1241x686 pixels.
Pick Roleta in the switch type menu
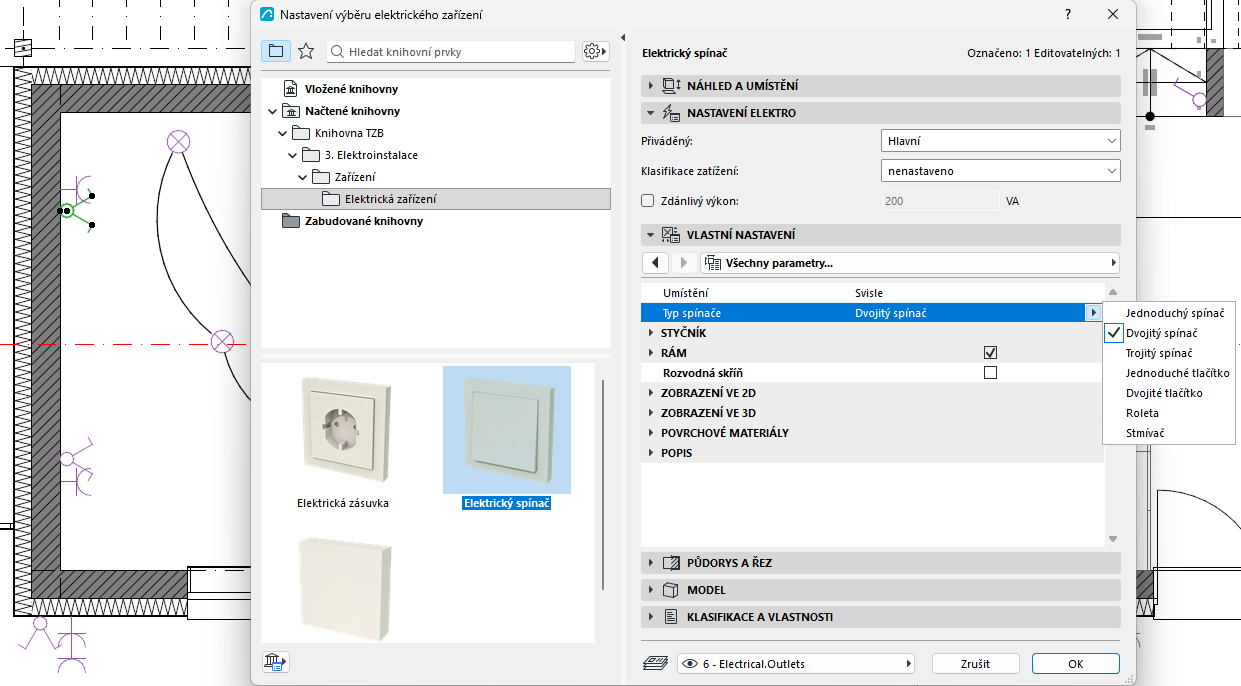1142,413
